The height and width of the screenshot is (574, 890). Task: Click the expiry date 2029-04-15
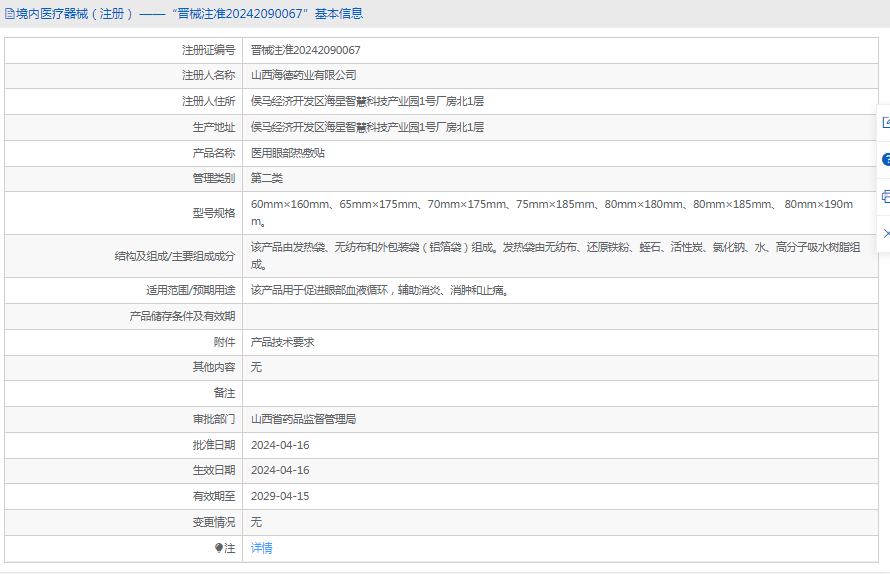point(280,496)
